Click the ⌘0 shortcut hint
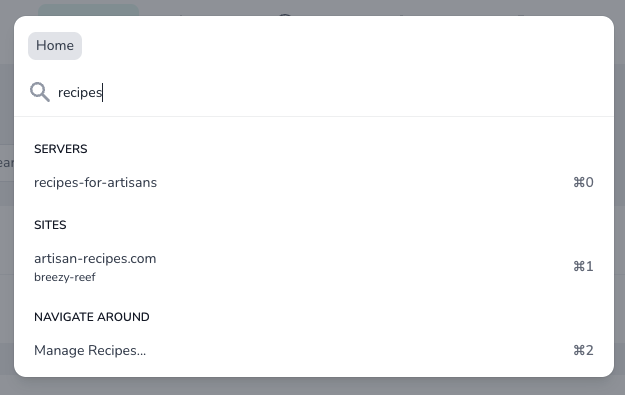Image resolution: width=625 pixels, height=395 pixels. point(583,183)
